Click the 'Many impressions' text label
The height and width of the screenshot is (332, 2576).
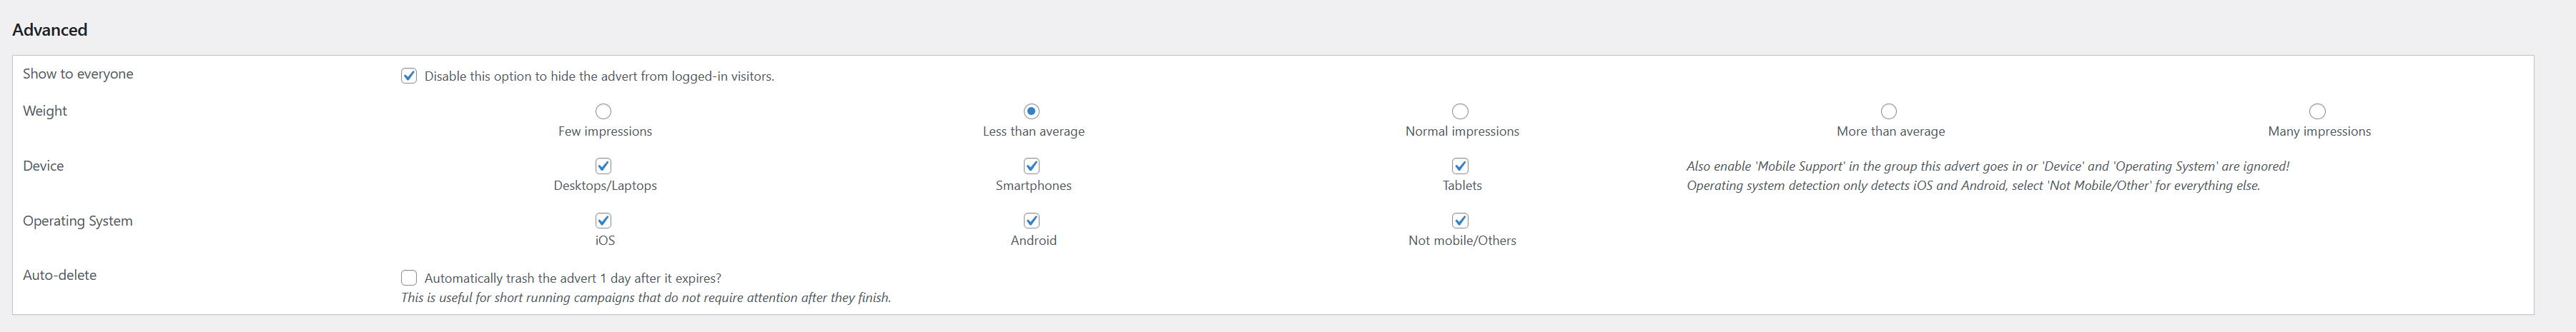pos(2319,132)
